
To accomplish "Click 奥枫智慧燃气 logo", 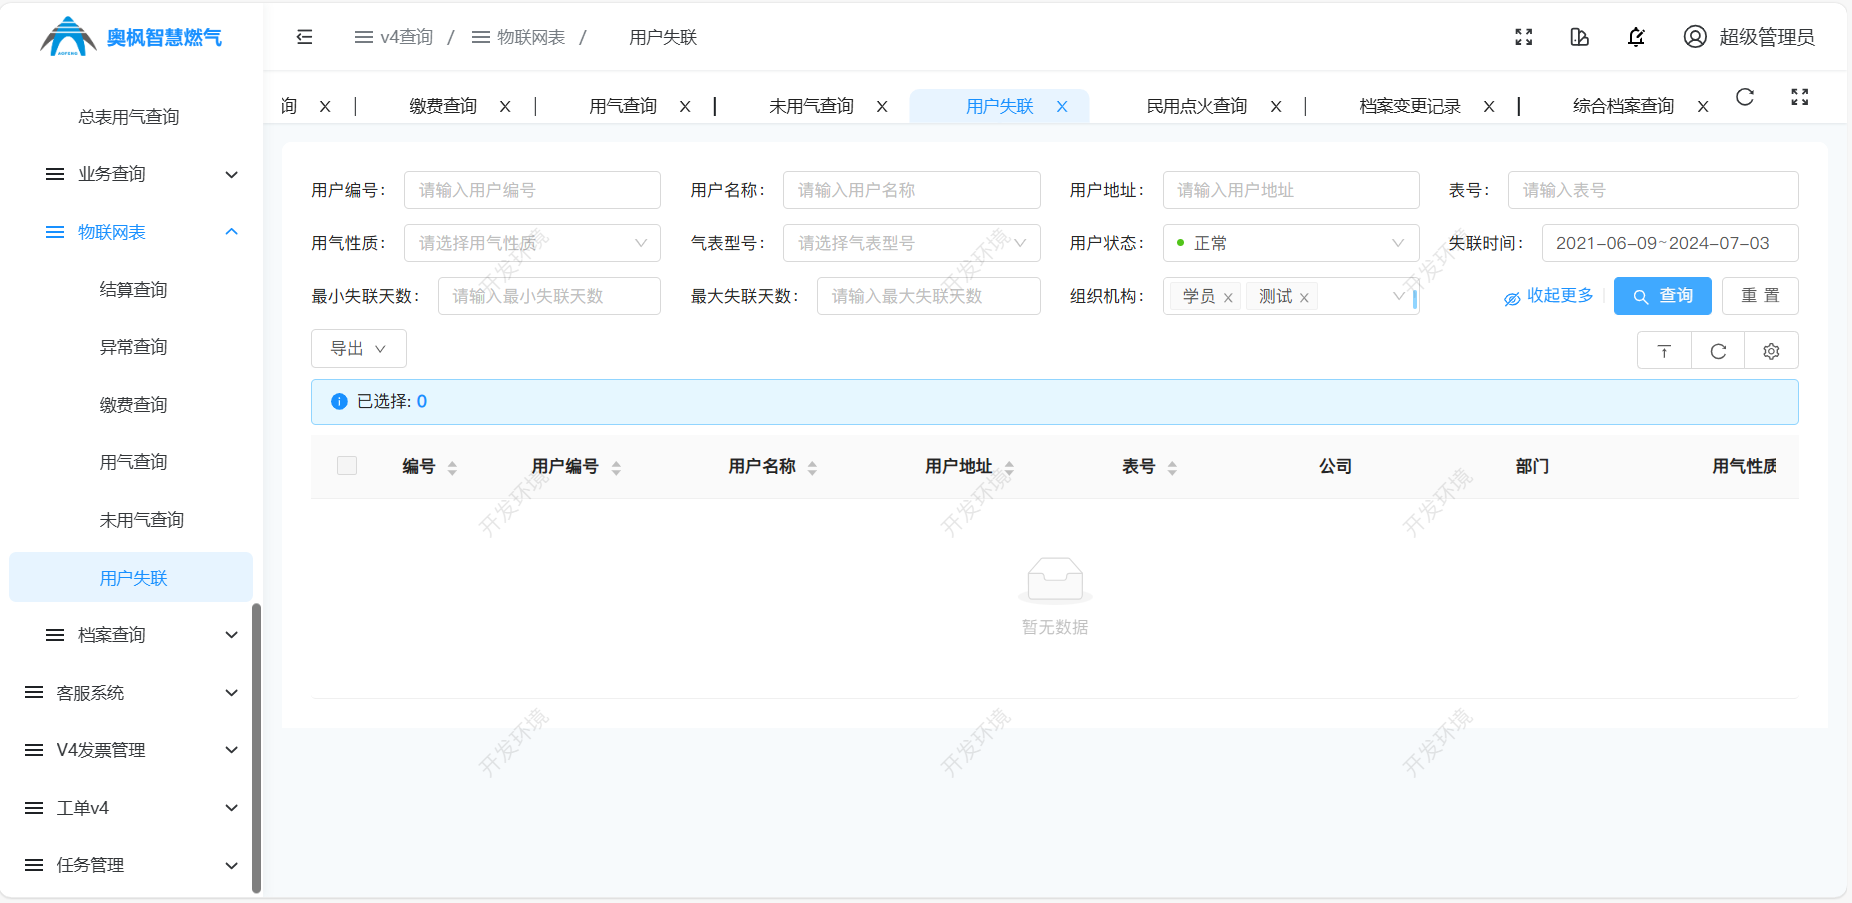I will (131, 37).
